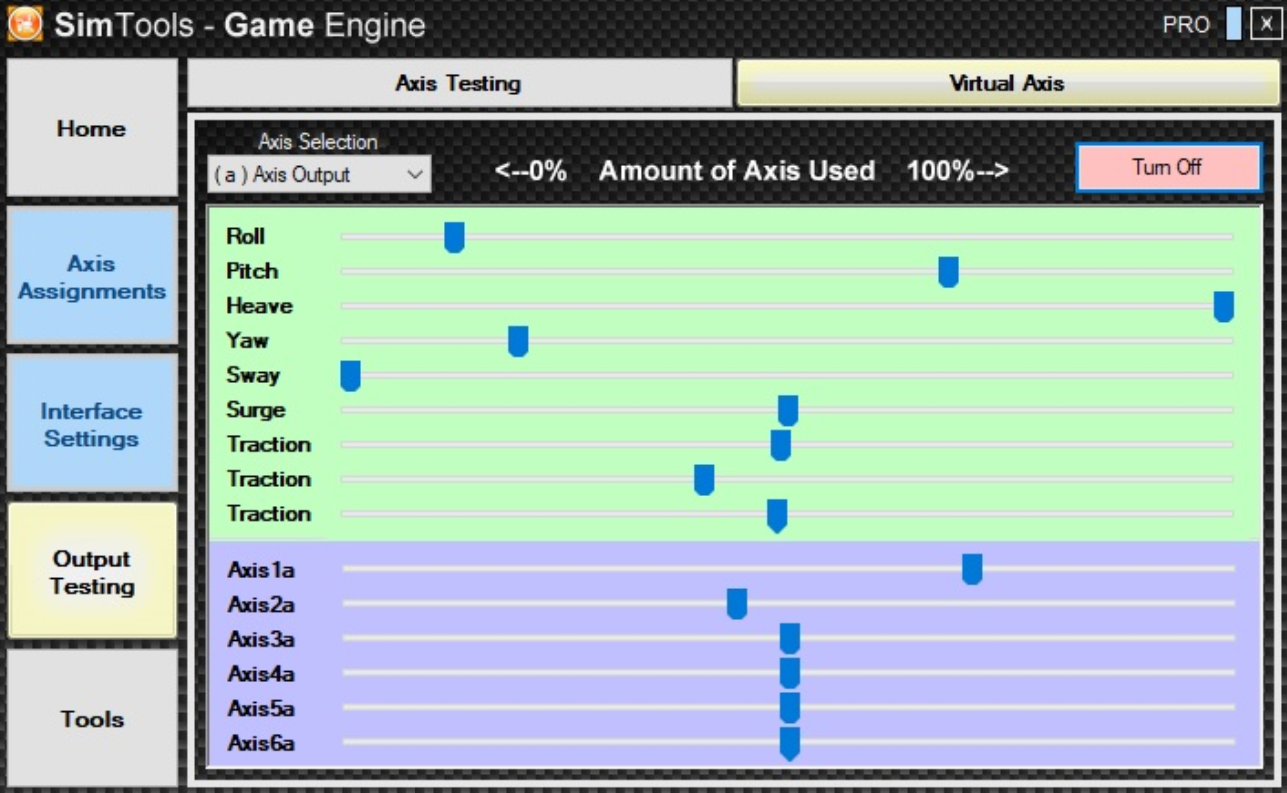The image size is (1287, 793).
Task: Switch to the Virtual Axis tab
Action: 1007,83
